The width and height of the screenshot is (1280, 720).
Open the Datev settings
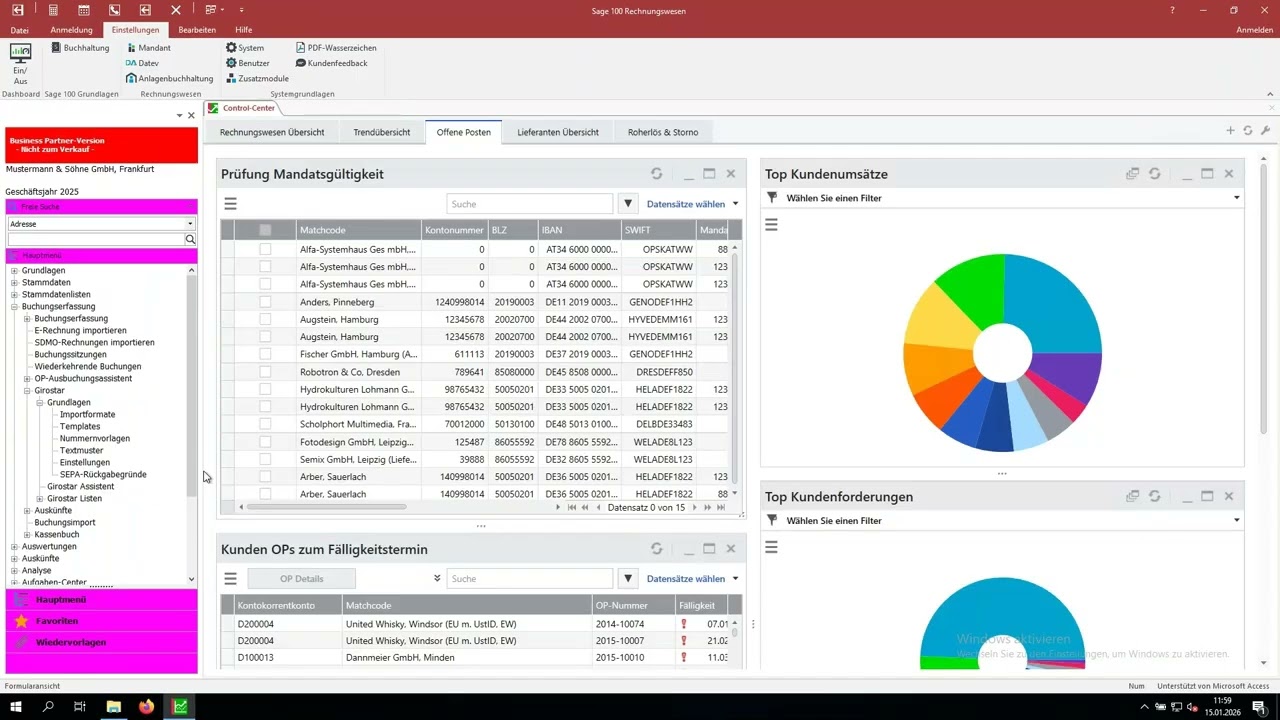[142, 63]
